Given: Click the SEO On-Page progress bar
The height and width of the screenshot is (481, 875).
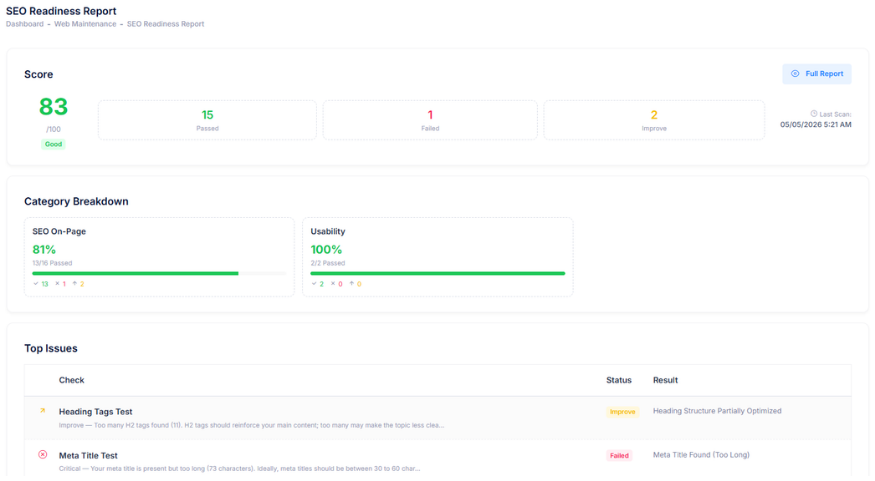Looking at the screenshot, I should pos(159,273).
